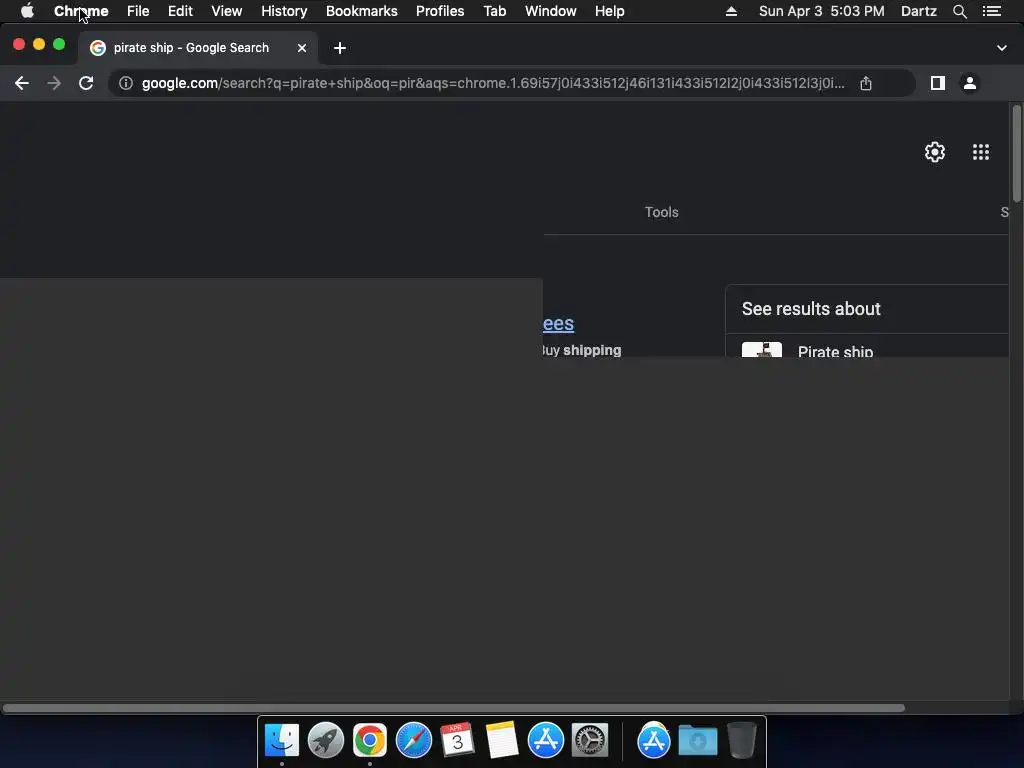Open the Trash in the Dock
The width and height of the screenshot is (1024, 768).
741,740
